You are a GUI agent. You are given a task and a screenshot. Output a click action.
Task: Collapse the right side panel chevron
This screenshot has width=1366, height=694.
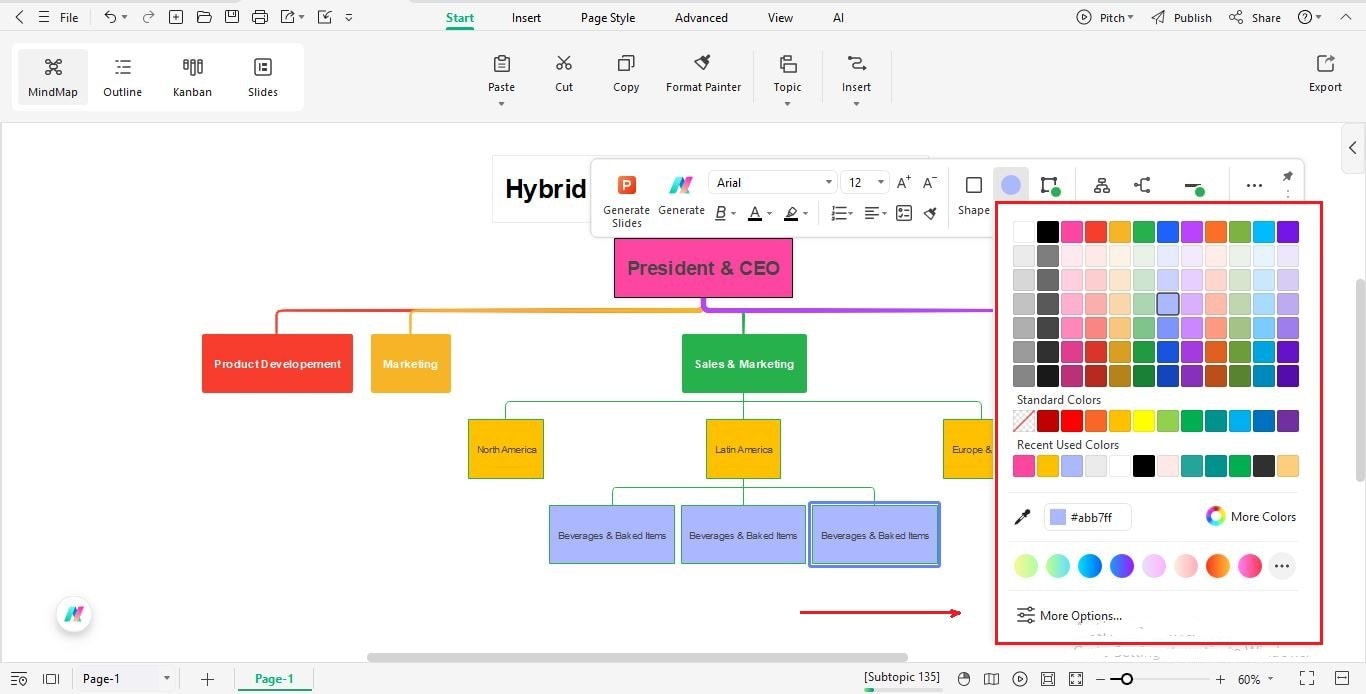(x=1353, y=148)
